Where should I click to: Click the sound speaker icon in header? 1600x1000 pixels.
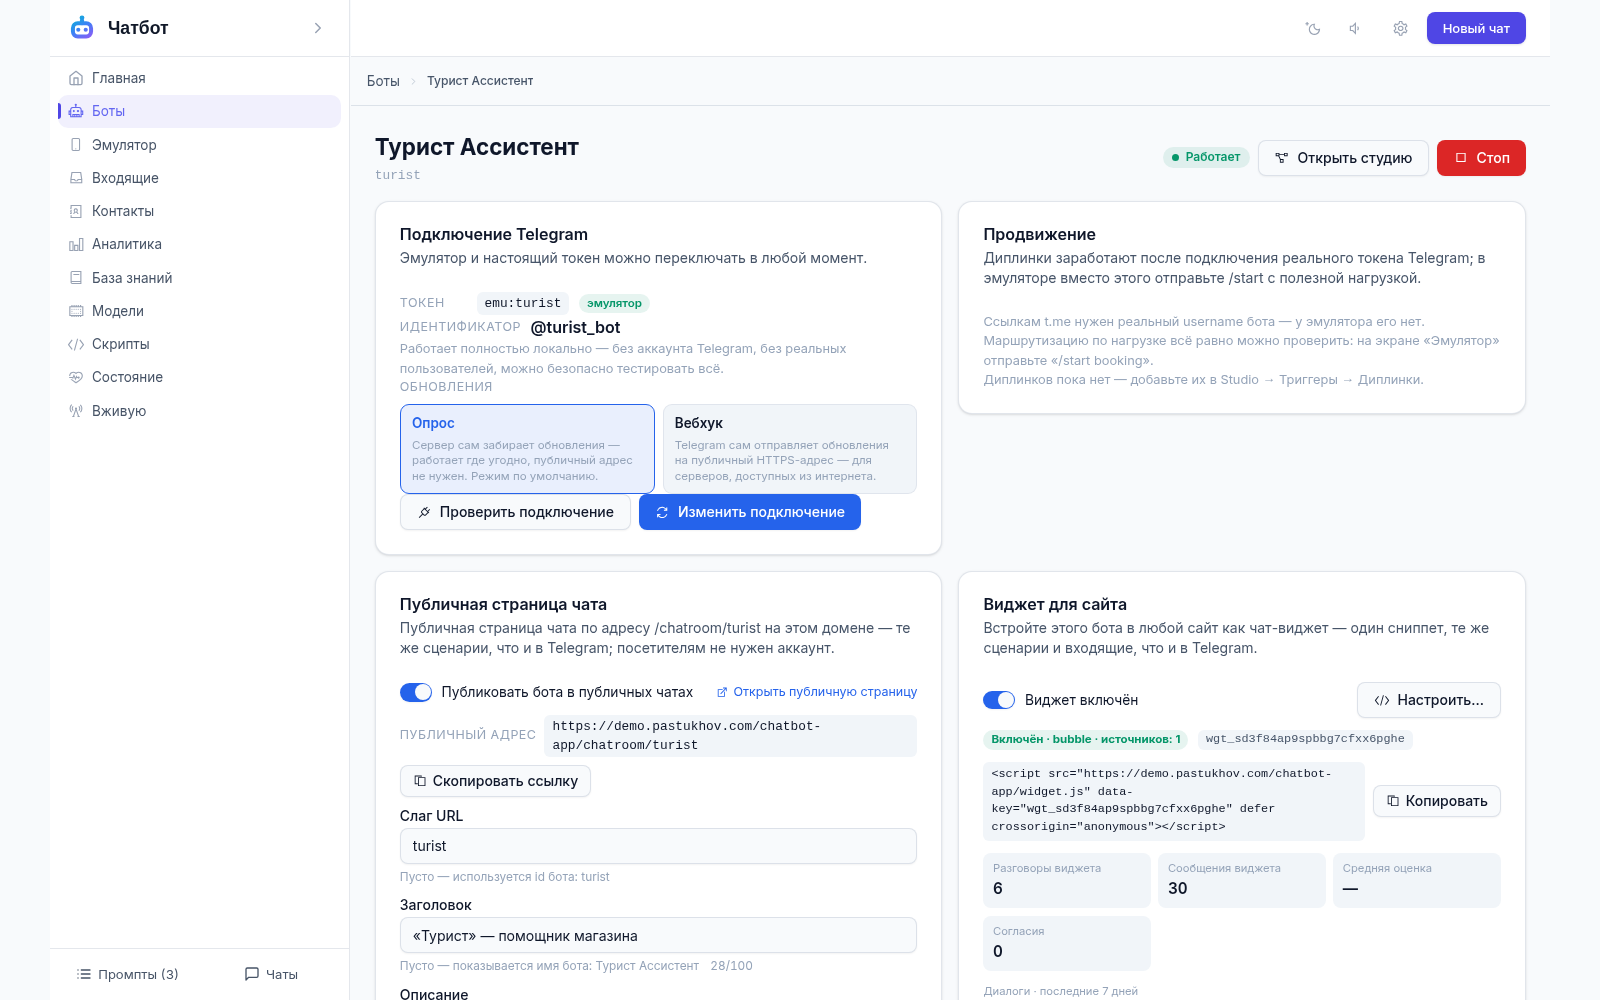(x=1355, y=29)
